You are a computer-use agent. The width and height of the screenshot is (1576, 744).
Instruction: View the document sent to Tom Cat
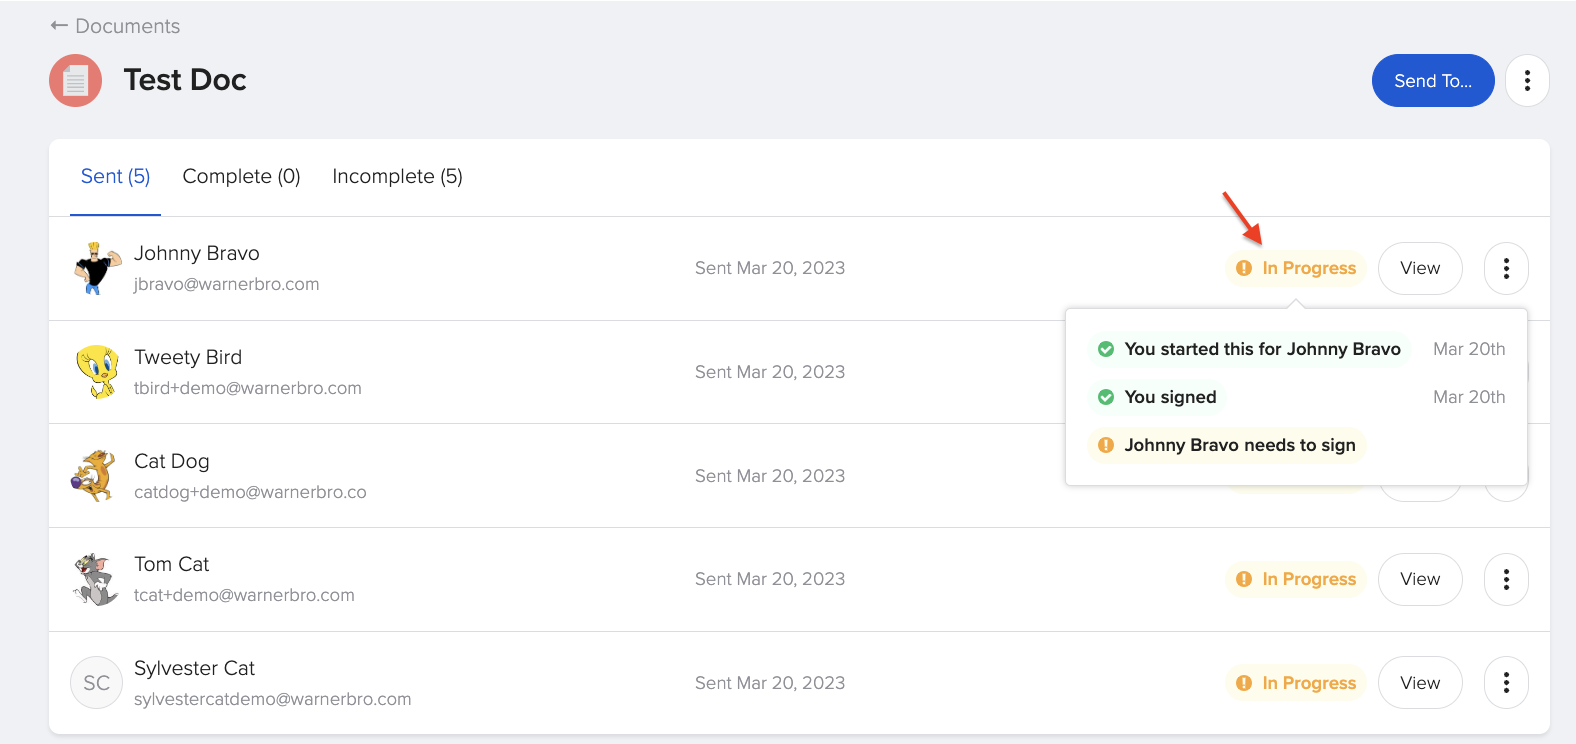coord(1420,579)
